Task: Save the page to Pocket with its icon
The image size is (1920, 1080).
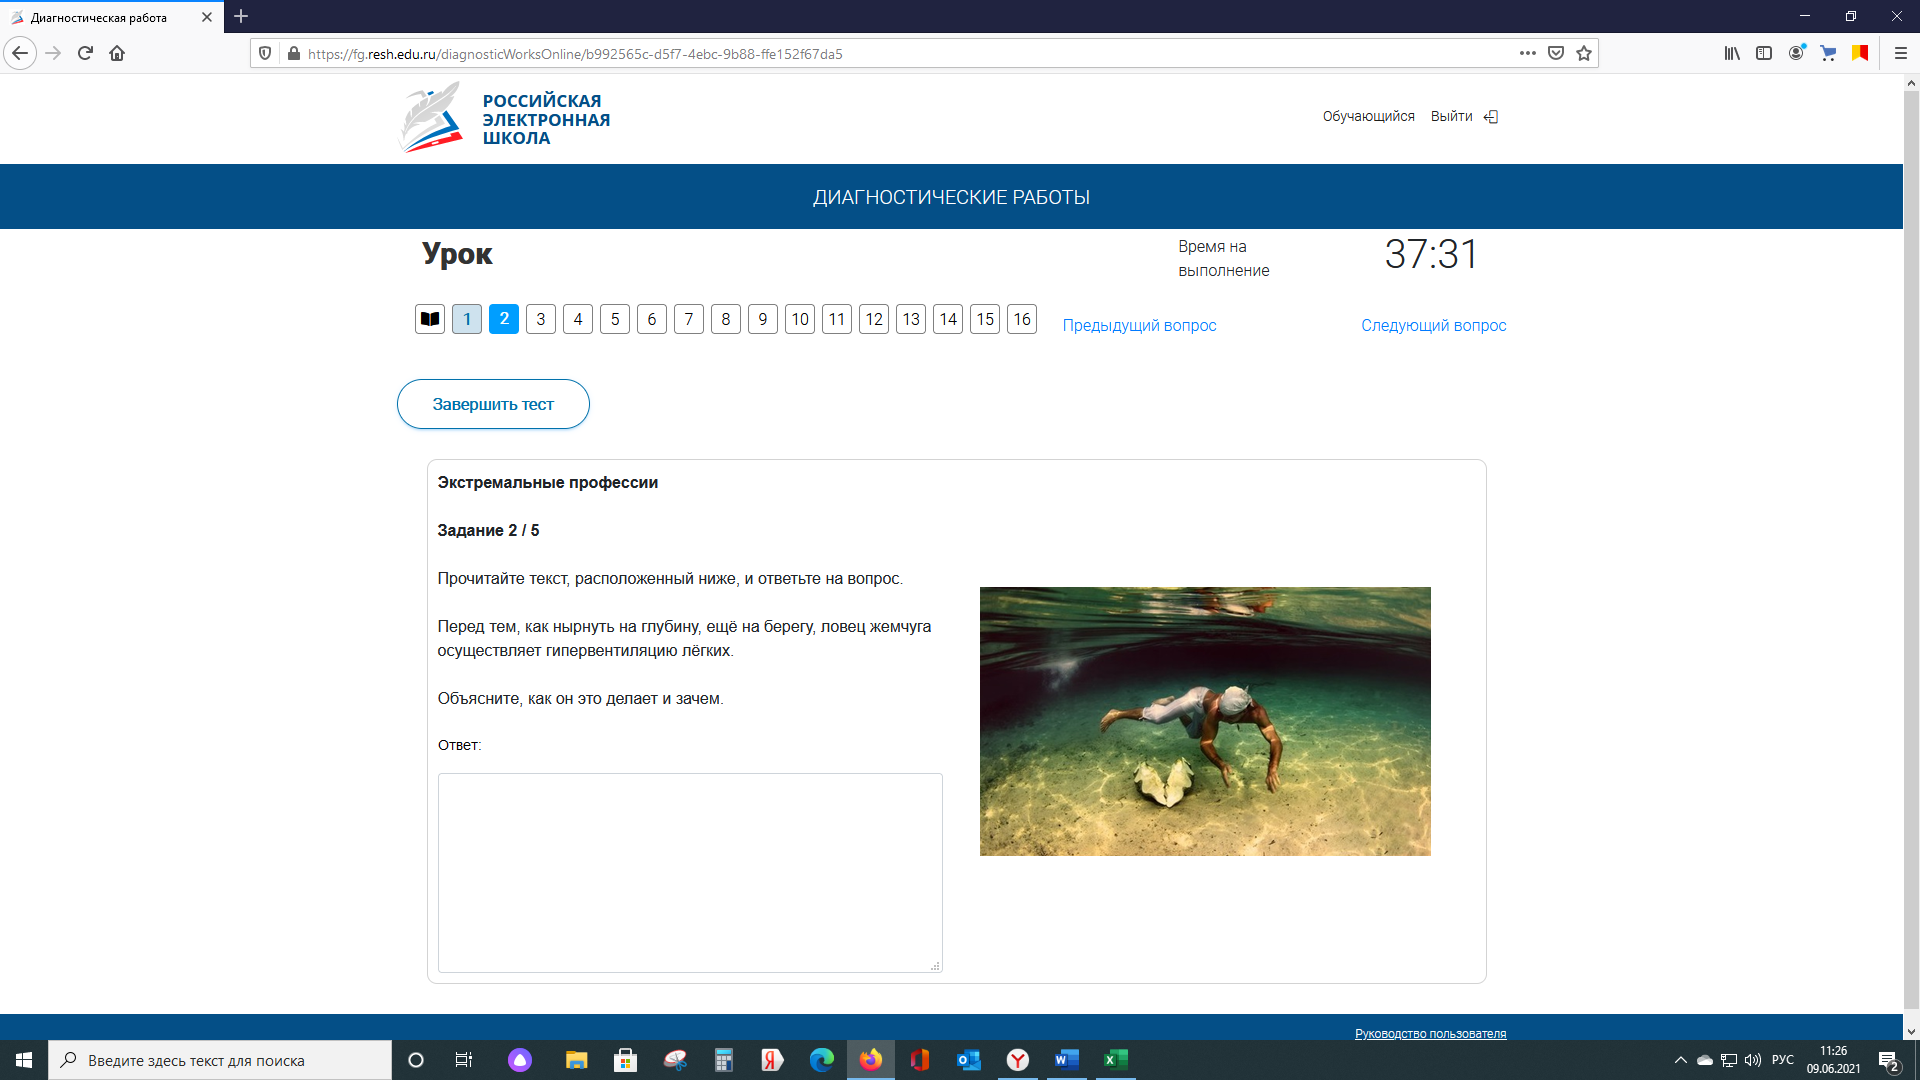Action: [x=1556, y=53]
